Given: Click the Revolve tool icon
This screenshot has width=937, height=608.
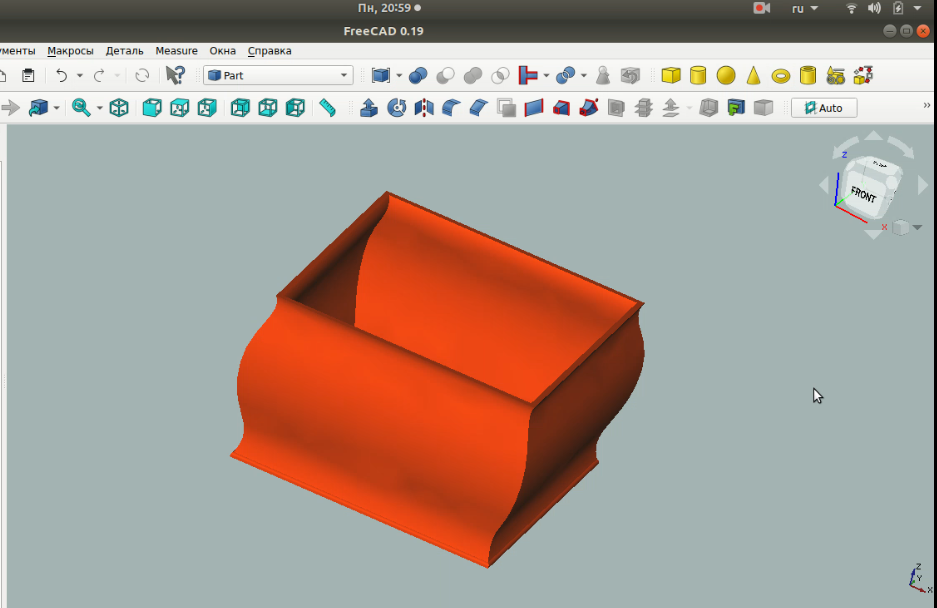Looking at the screenshot, I should [396, 108].
